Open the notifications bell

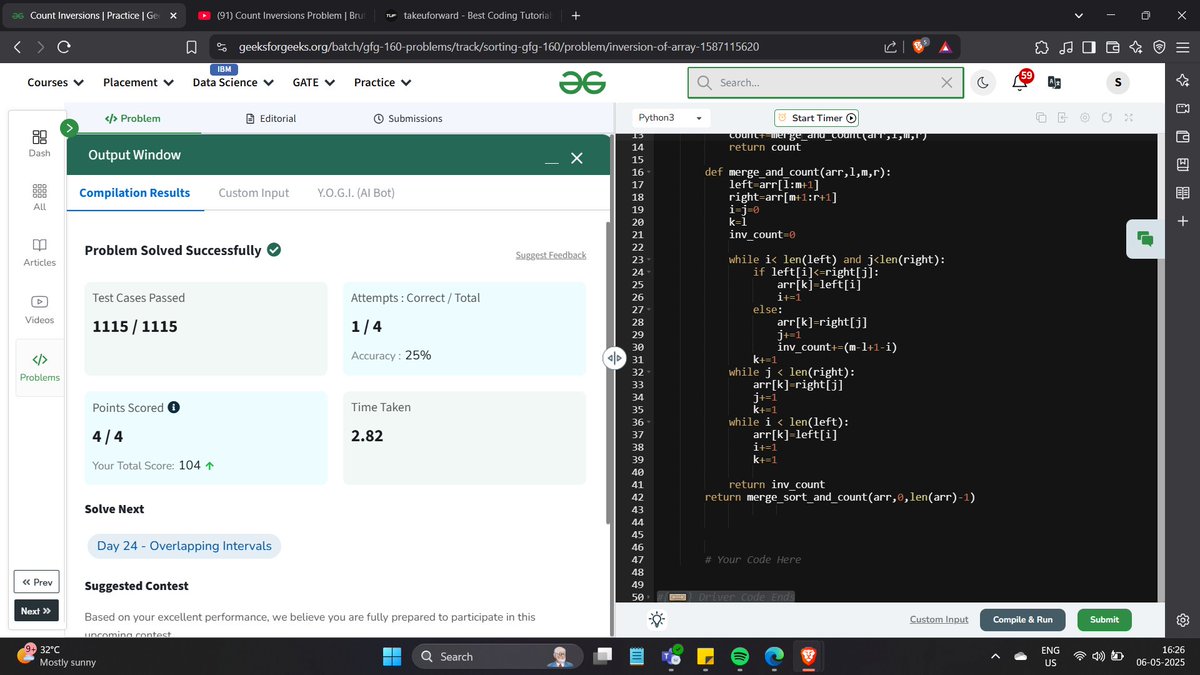point(1021,81)
